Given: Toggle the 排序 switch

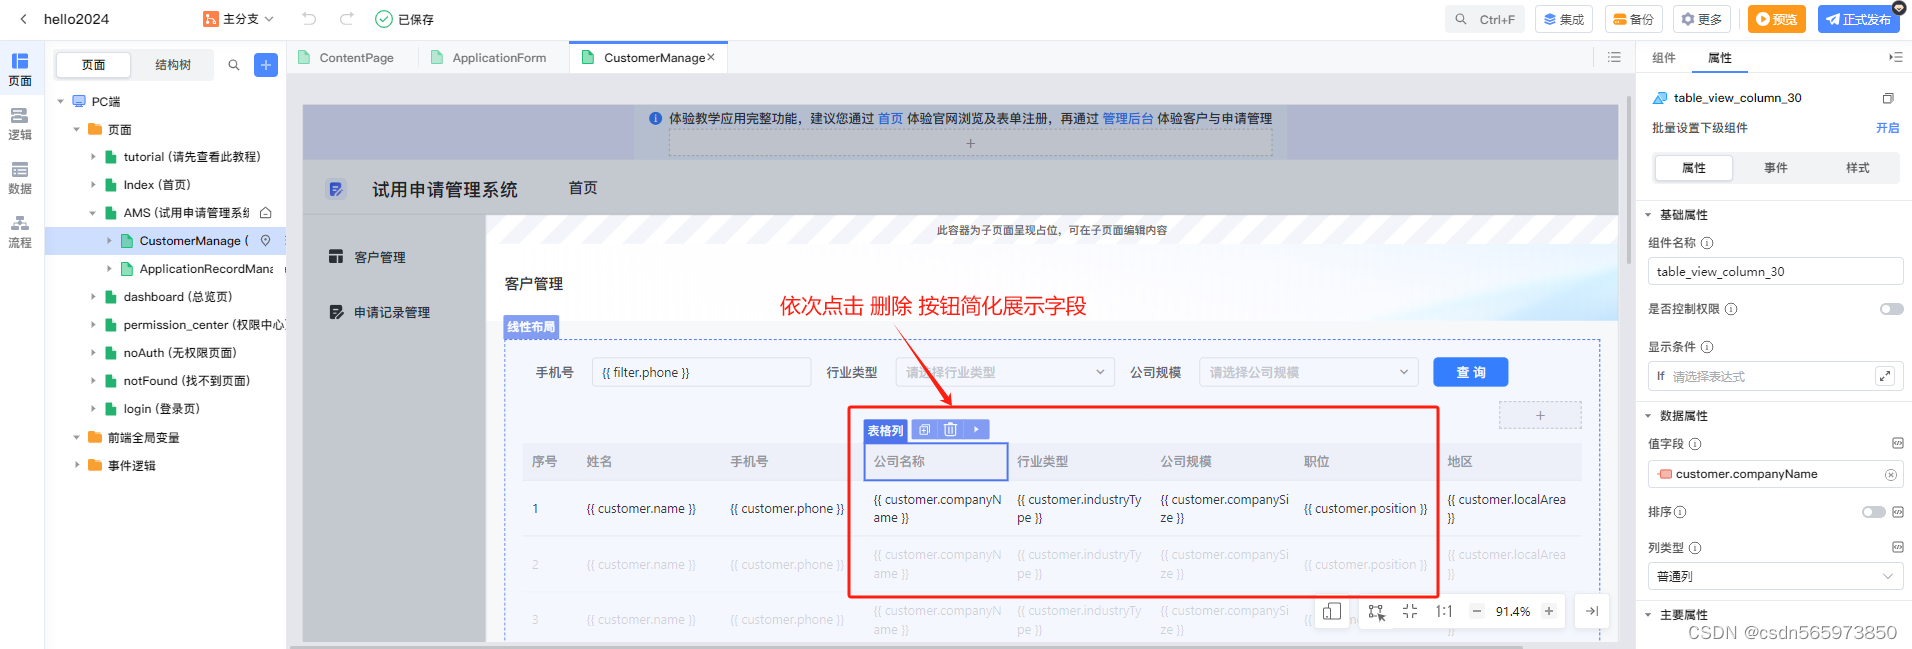Looking at the screenshot, I should point(1873,512).
